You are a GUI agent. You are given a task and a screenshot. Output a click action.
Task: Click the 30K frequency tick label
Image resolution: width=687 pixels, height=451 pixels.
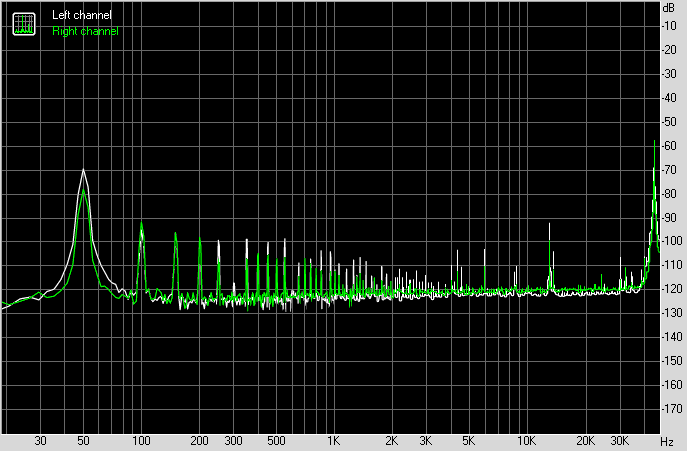coord(620,440)
